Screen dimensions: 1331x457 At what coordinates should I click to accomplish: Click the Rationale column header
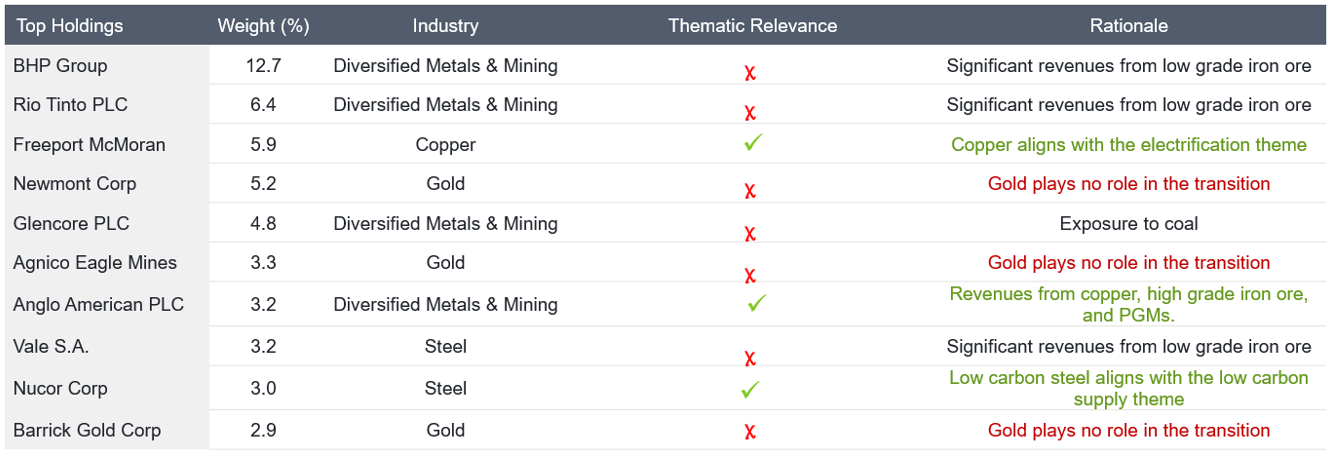[1128, 26]
